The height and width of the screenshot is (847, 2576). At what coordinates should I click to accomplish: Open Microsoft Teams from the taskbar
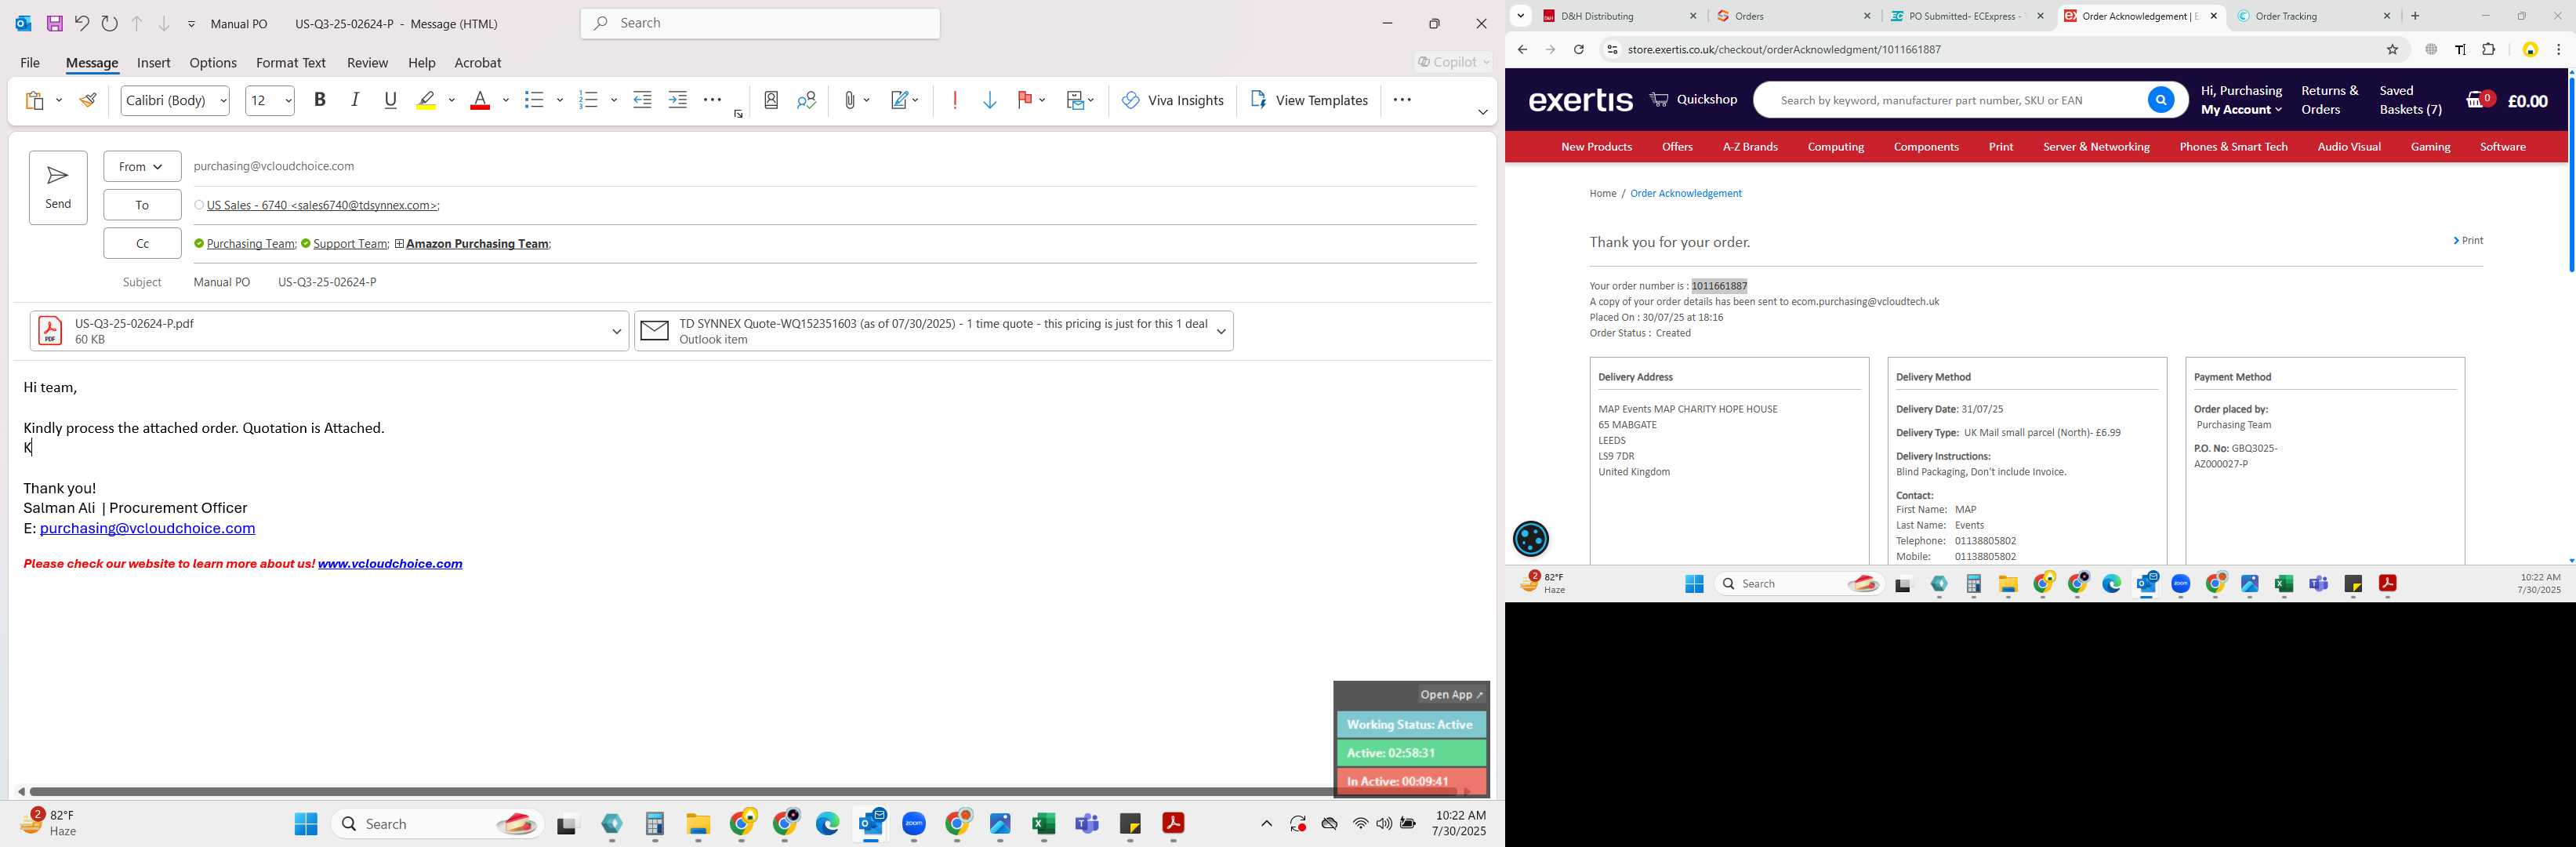click(x=1087, y=824)
